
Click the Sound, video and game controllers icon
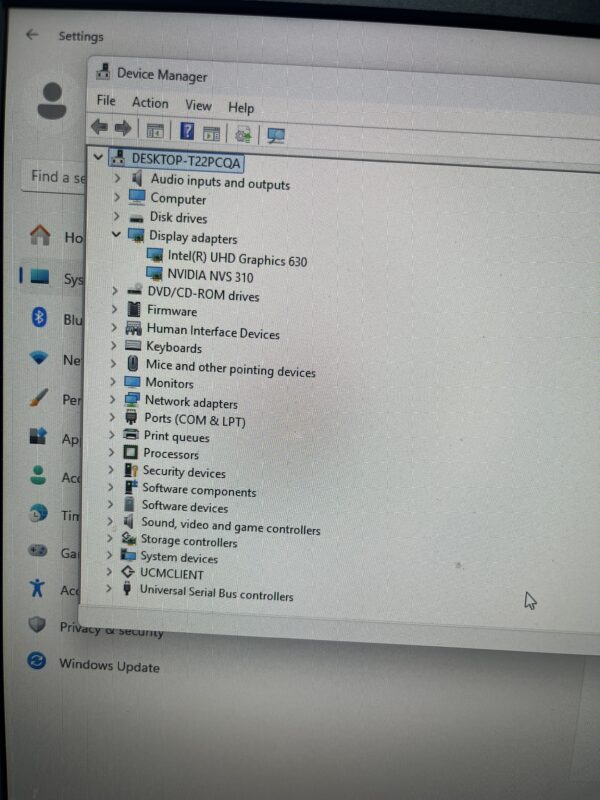coord(129,521)
